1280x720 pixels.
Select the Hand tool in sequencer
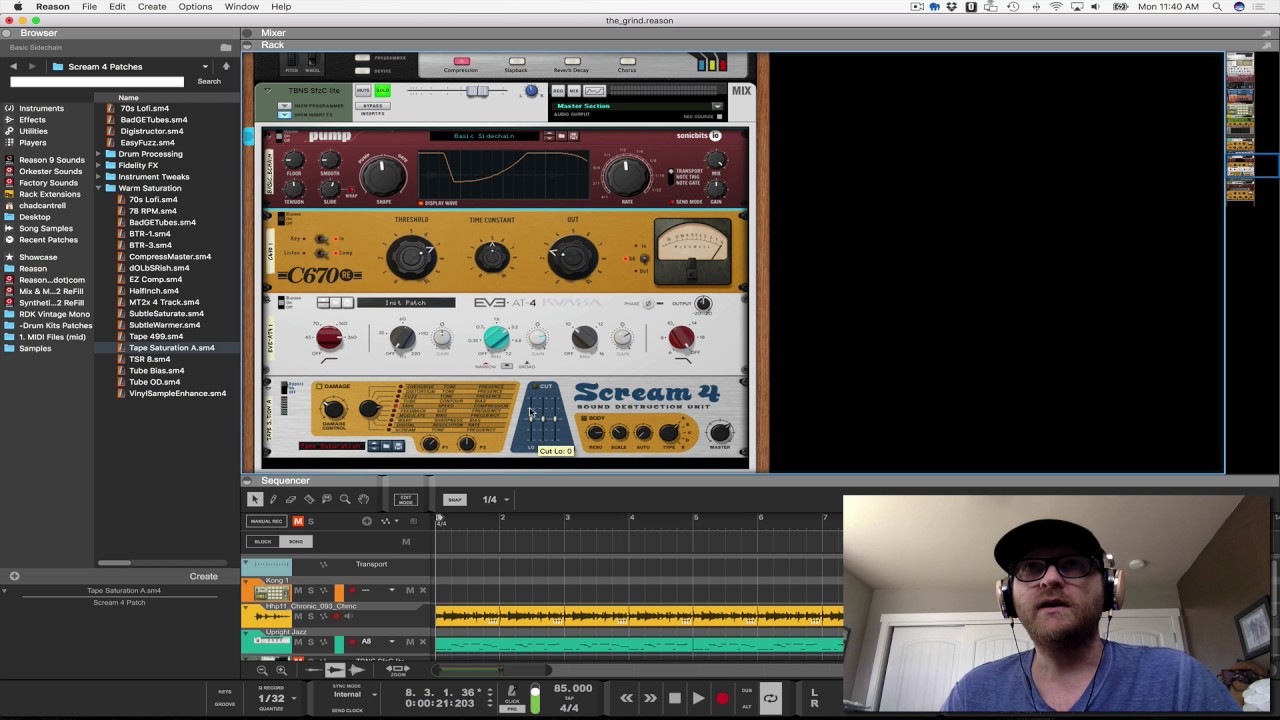coord(363,499)
